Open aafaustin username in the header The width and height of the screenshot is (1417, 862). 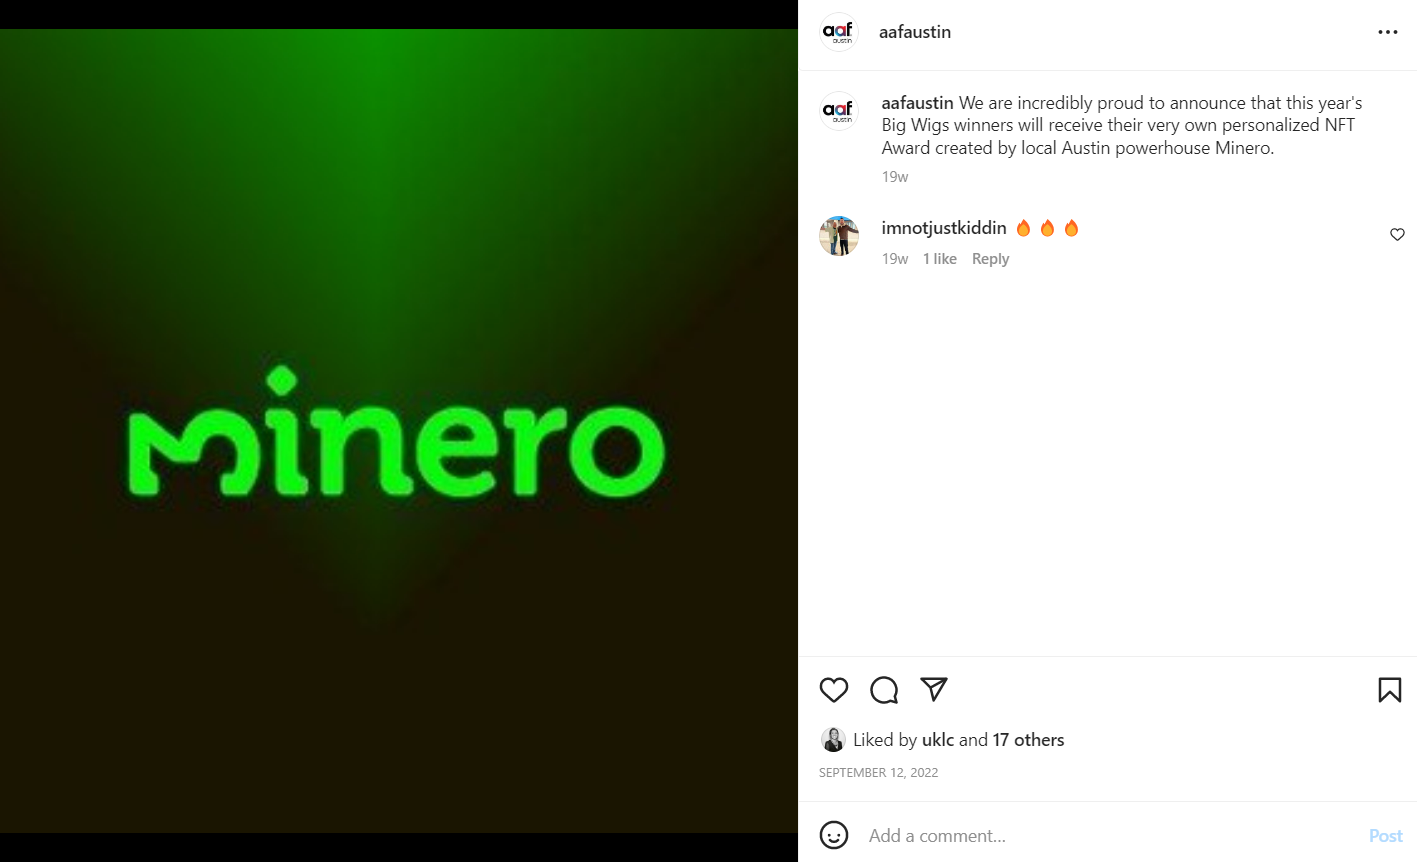click(915, 32)
